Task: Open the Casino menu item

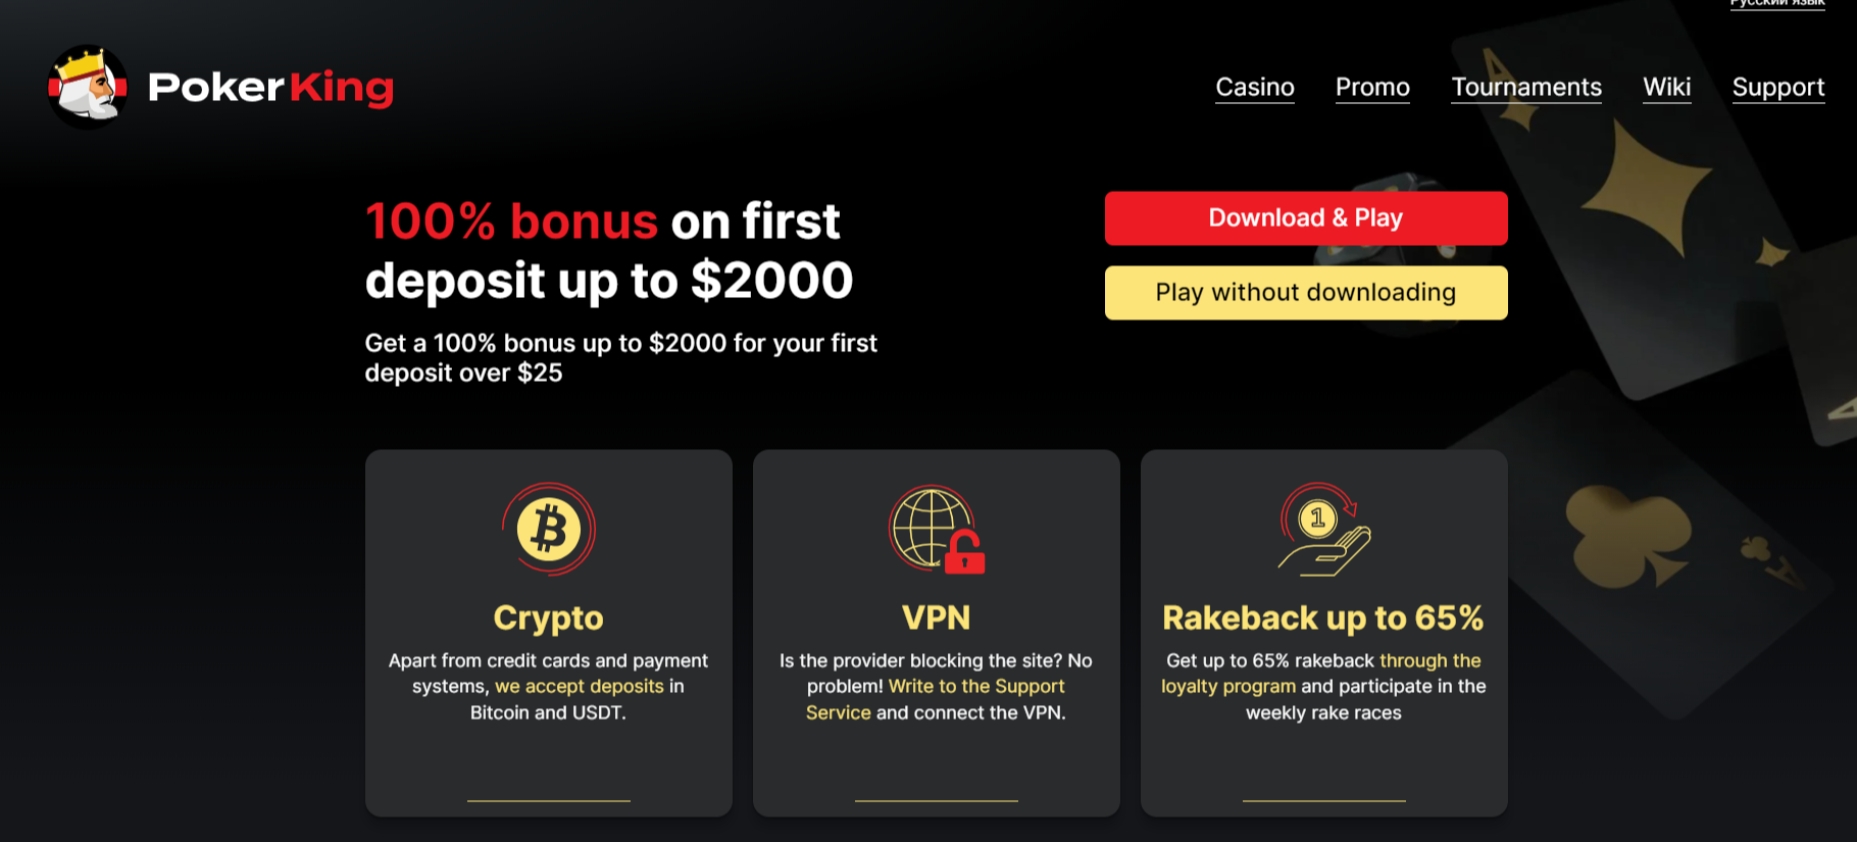Action: [x=1254, y=88]
